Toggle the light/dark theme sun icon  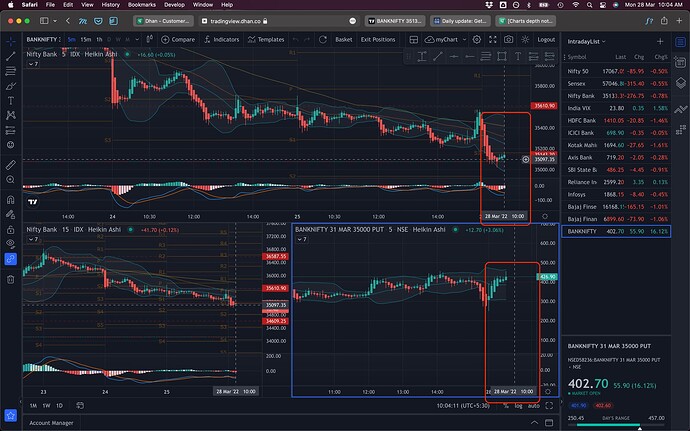pyautogui.click(x=525, y=40)
